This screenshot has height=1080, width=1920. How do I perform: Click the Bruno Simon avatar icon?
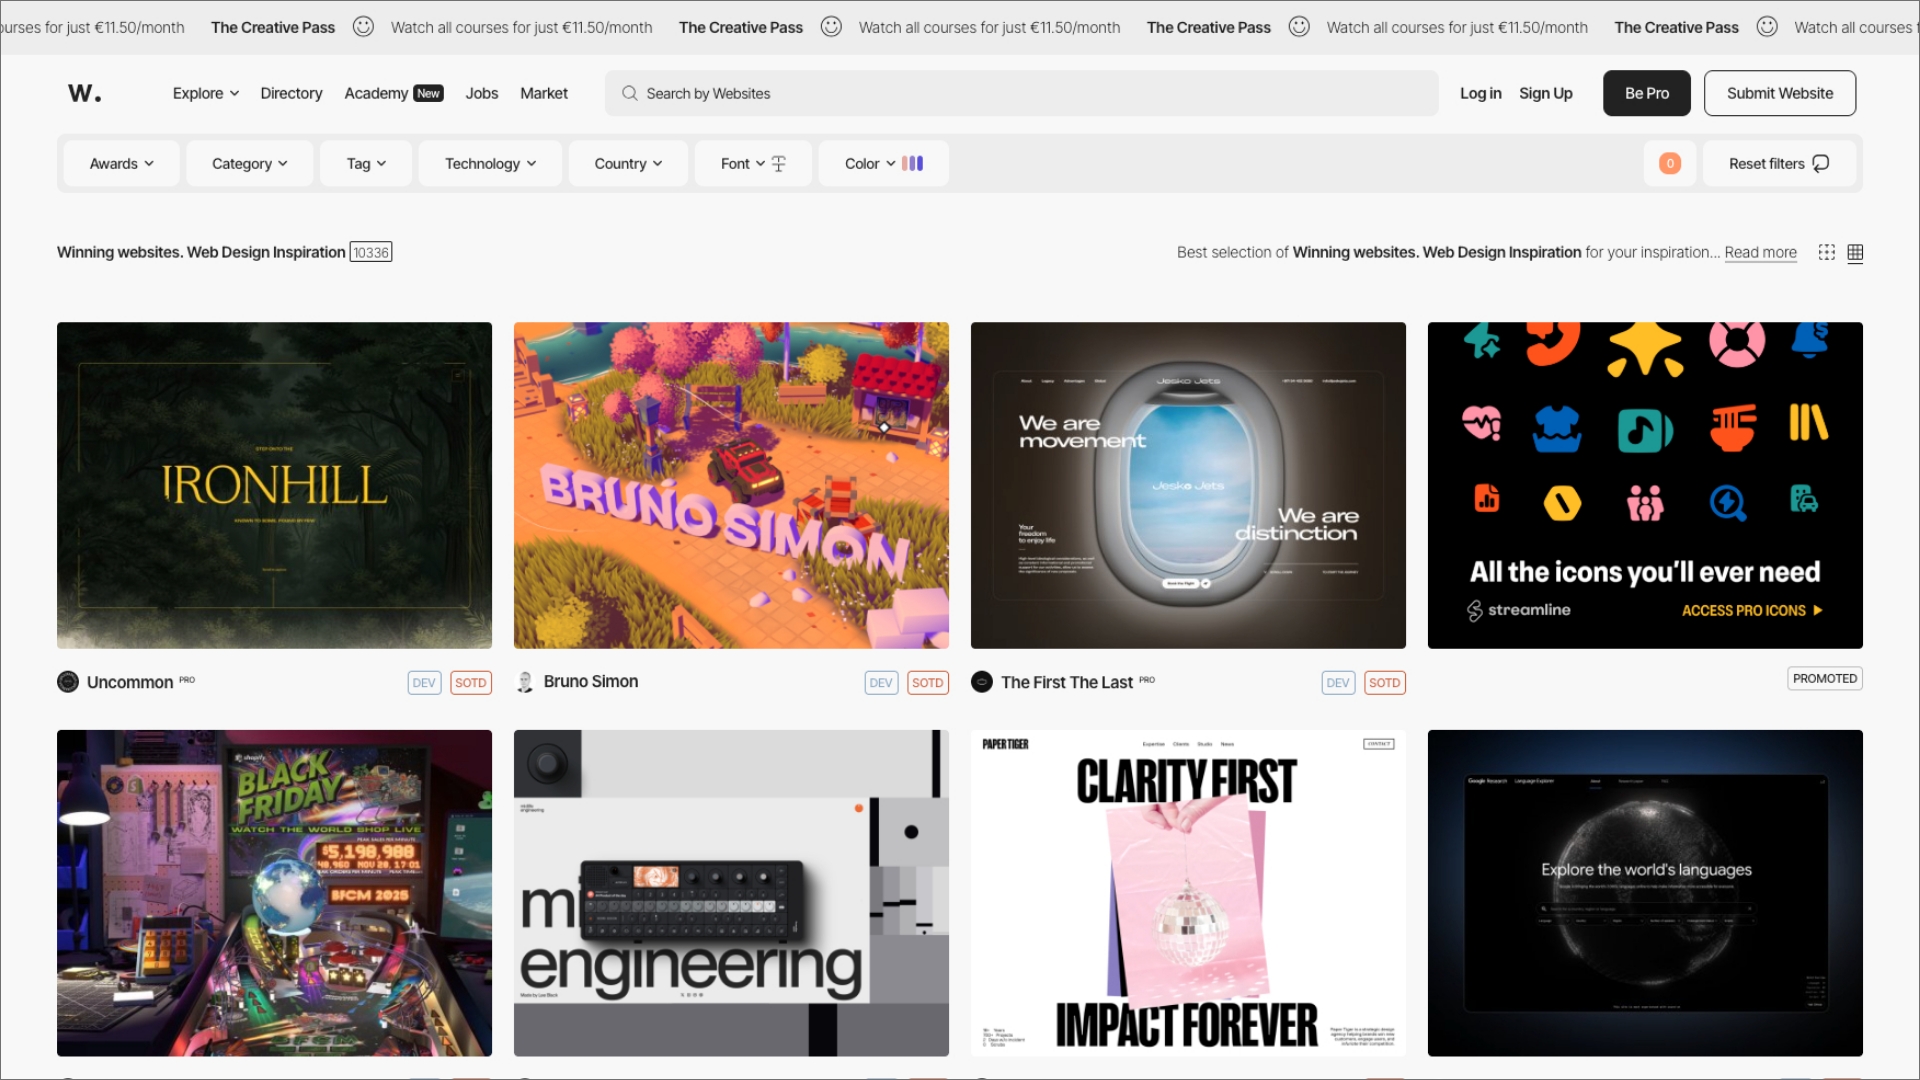click(524, 682)
